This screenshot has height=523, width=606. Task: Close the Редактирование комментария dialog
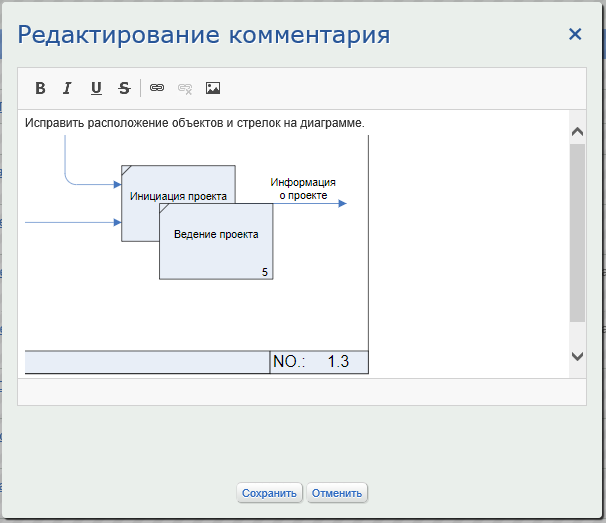click(x=575, y=34)
